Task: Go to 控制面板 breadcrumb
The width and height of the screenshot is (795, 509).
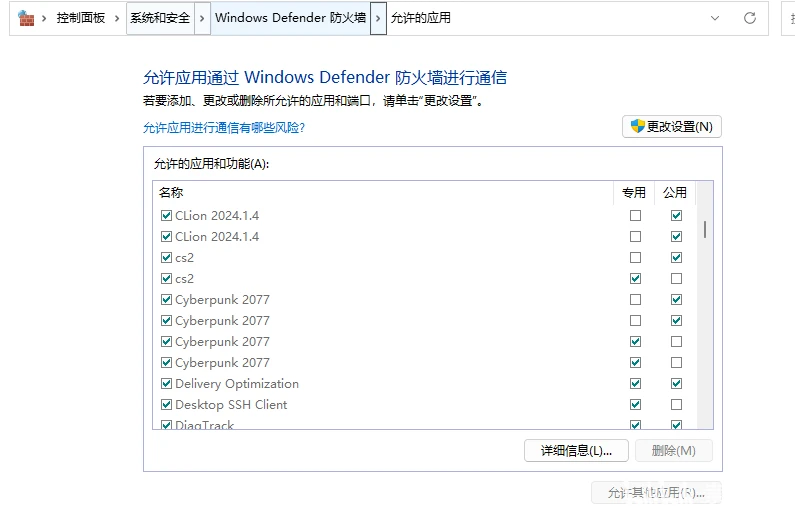Action: click(x=81, y=18)
